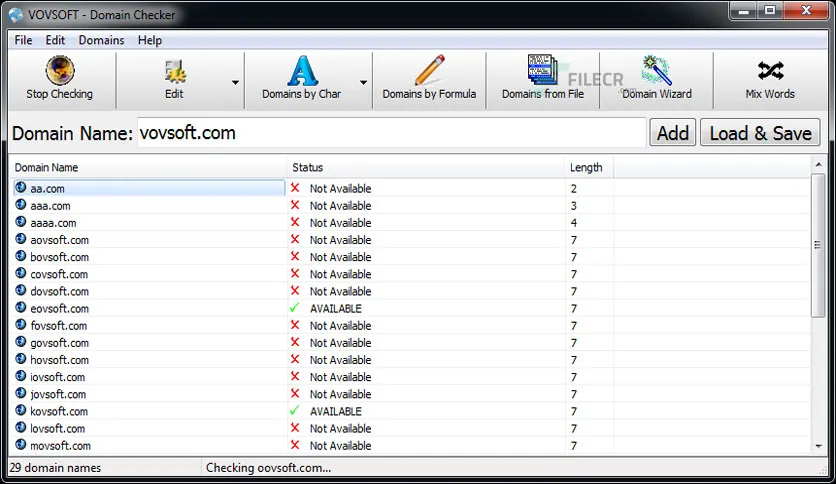Select the aovsoft.com domain entry
Image resolution: width=836 pixels, height=484 pixels.
(x=59, y=240)
